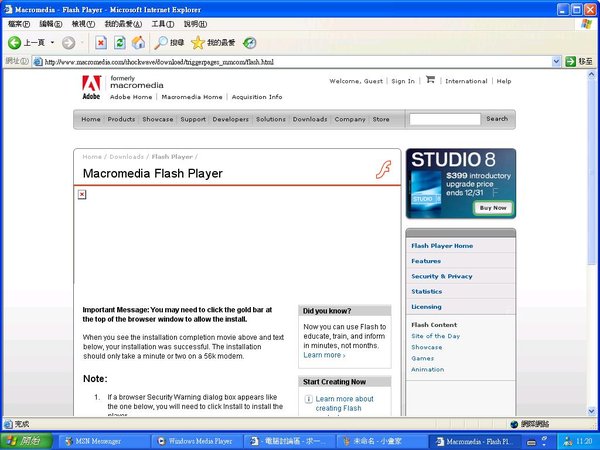Click the Statistics sidebar link
The width and height of the screenshot is (600, 450).
[x=426, y=292]
